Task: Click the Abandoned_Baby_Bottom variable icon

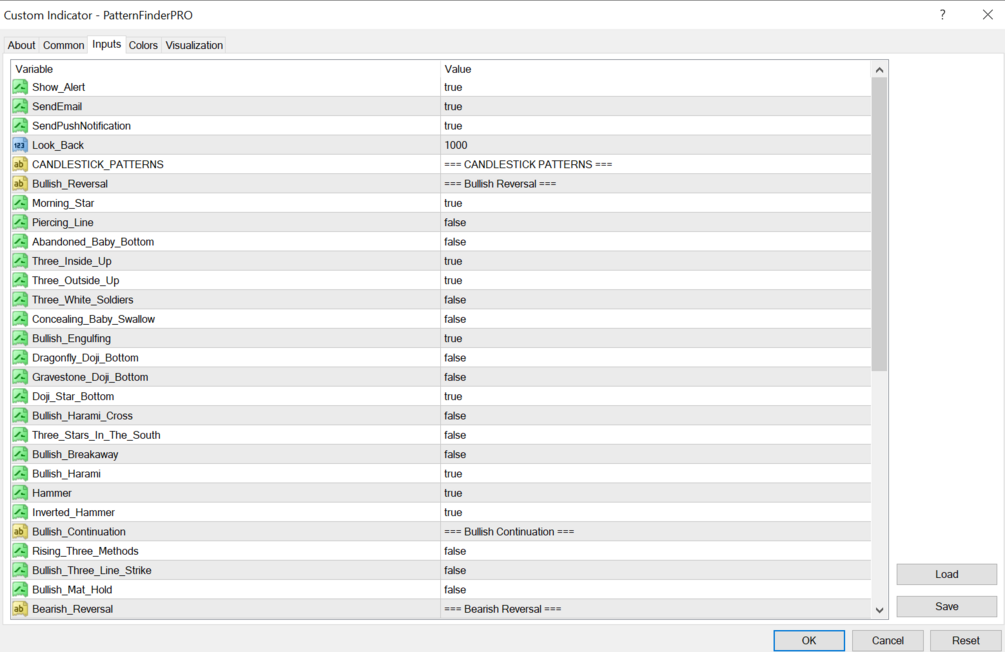Action: click(x=20, y=241)
